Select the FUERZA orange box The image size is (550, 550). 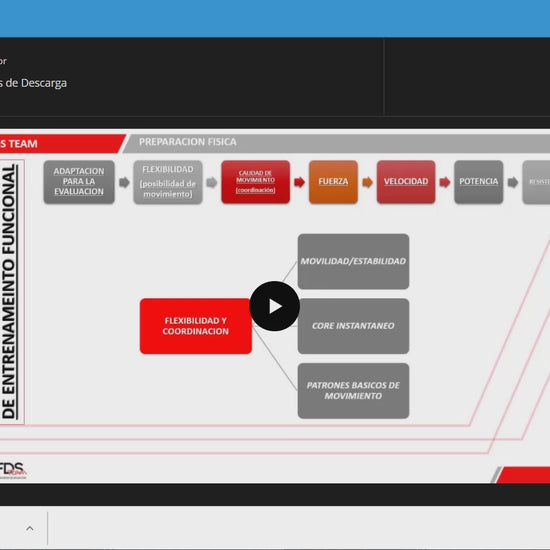click(x=333, y=182)
